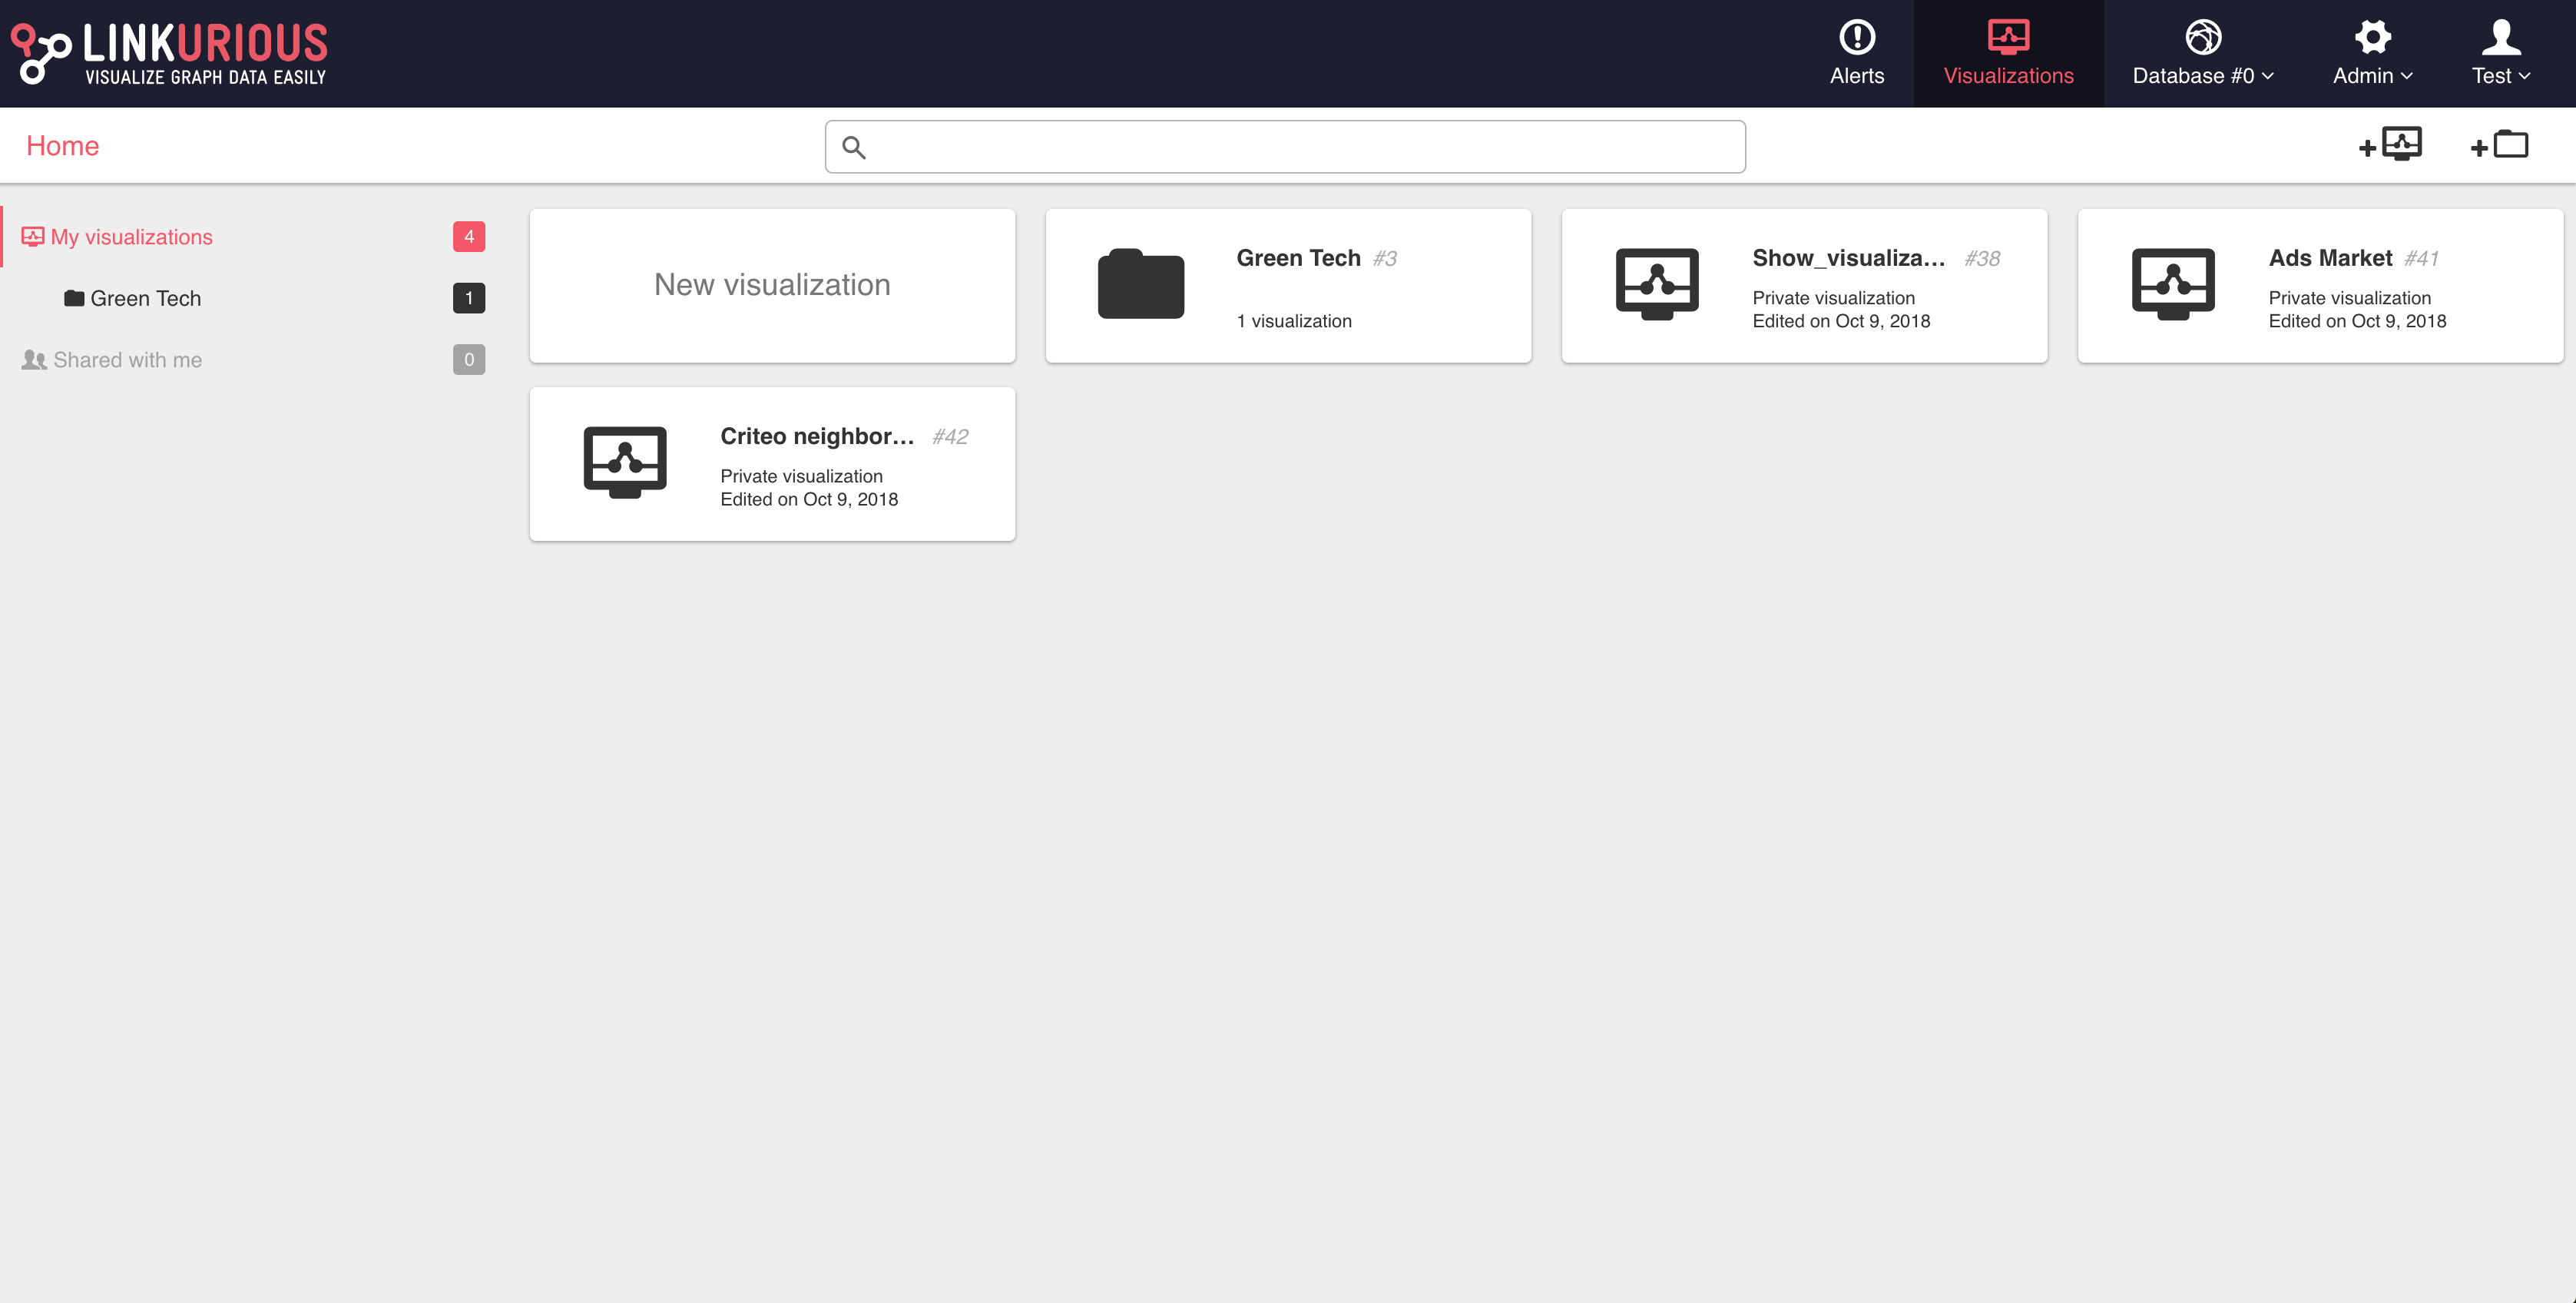Click the magnifying glass search icon
The image size is (2576, 1303).
click(853, 148)
